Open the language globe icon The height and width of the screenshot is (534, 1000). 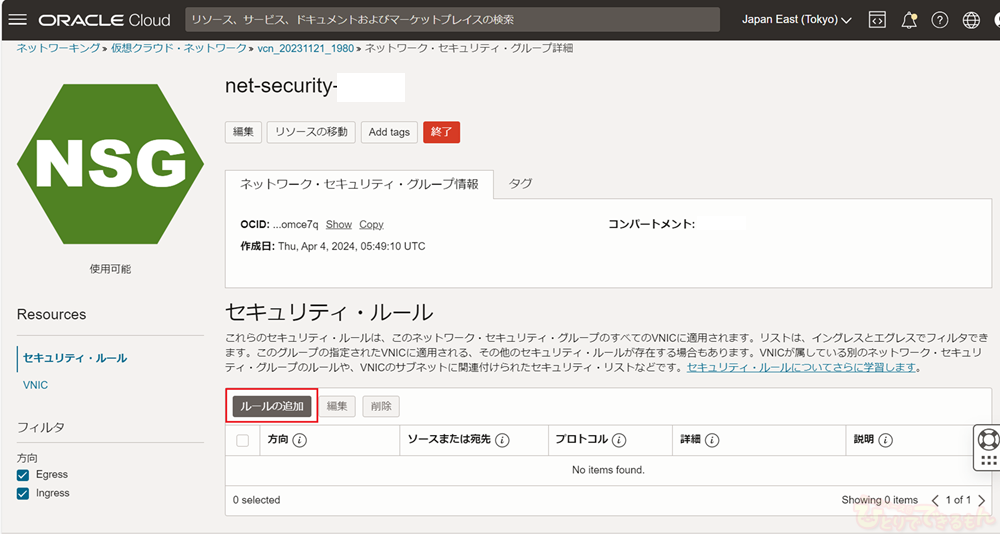click(x=971, y=20)
